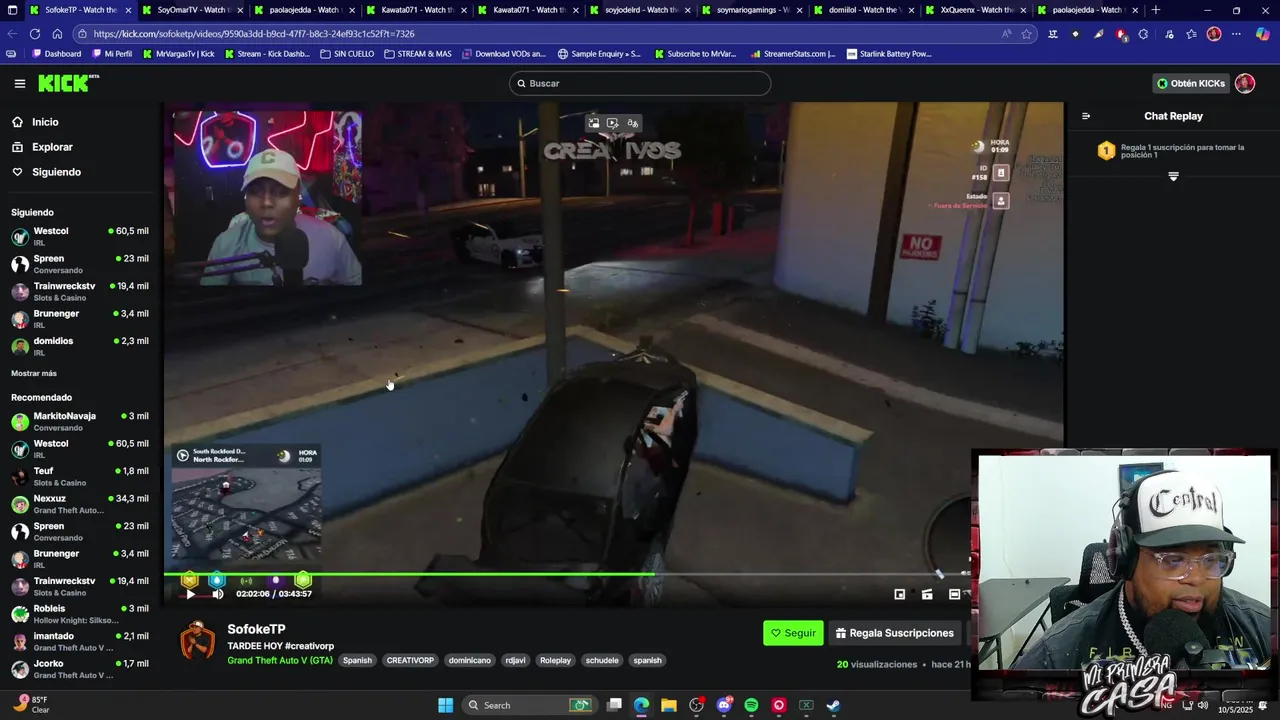This screenshot has height=720, width=1280.
Task: Open Spotify from taskbar
Action: 751,705
